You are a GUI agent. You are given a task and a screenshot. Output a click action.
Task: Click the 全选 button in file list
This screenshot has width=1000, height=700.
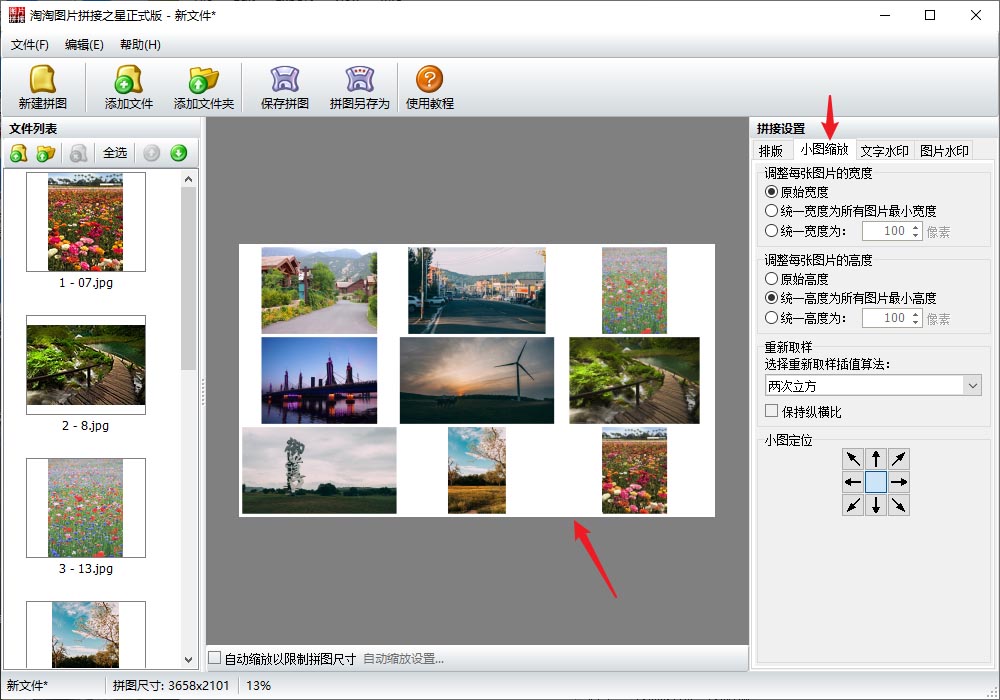click(x=115, y=153)
